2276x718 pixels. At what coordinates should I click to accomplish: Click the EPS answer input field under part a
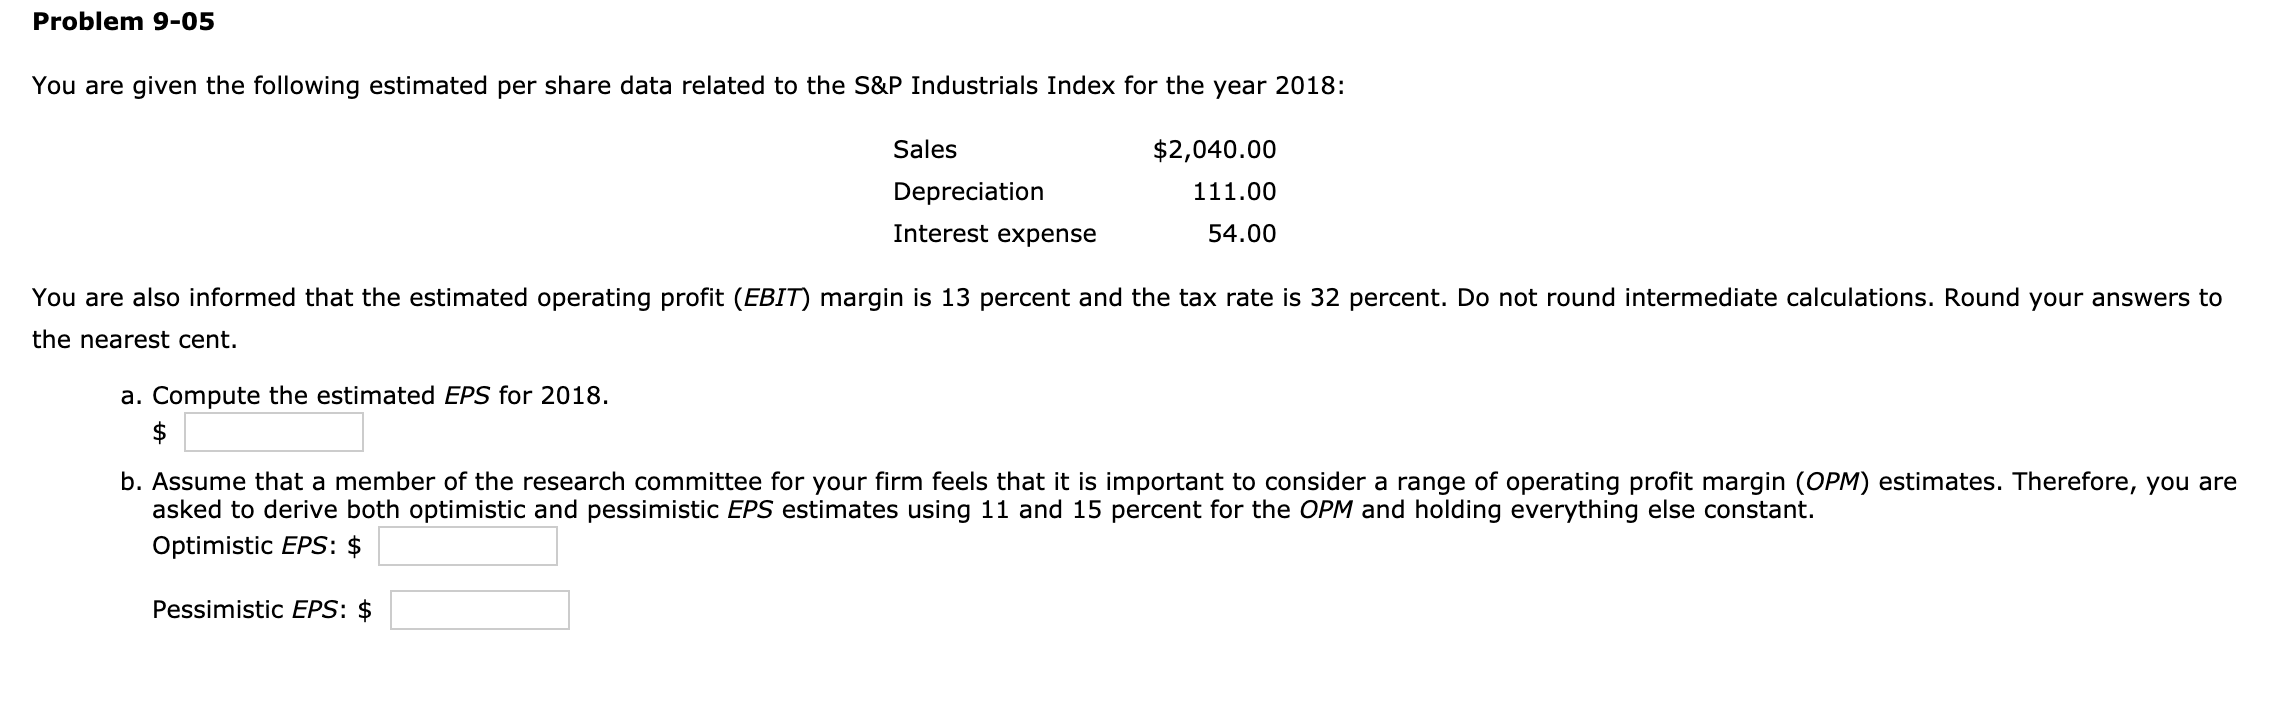[x=273, y=432]
